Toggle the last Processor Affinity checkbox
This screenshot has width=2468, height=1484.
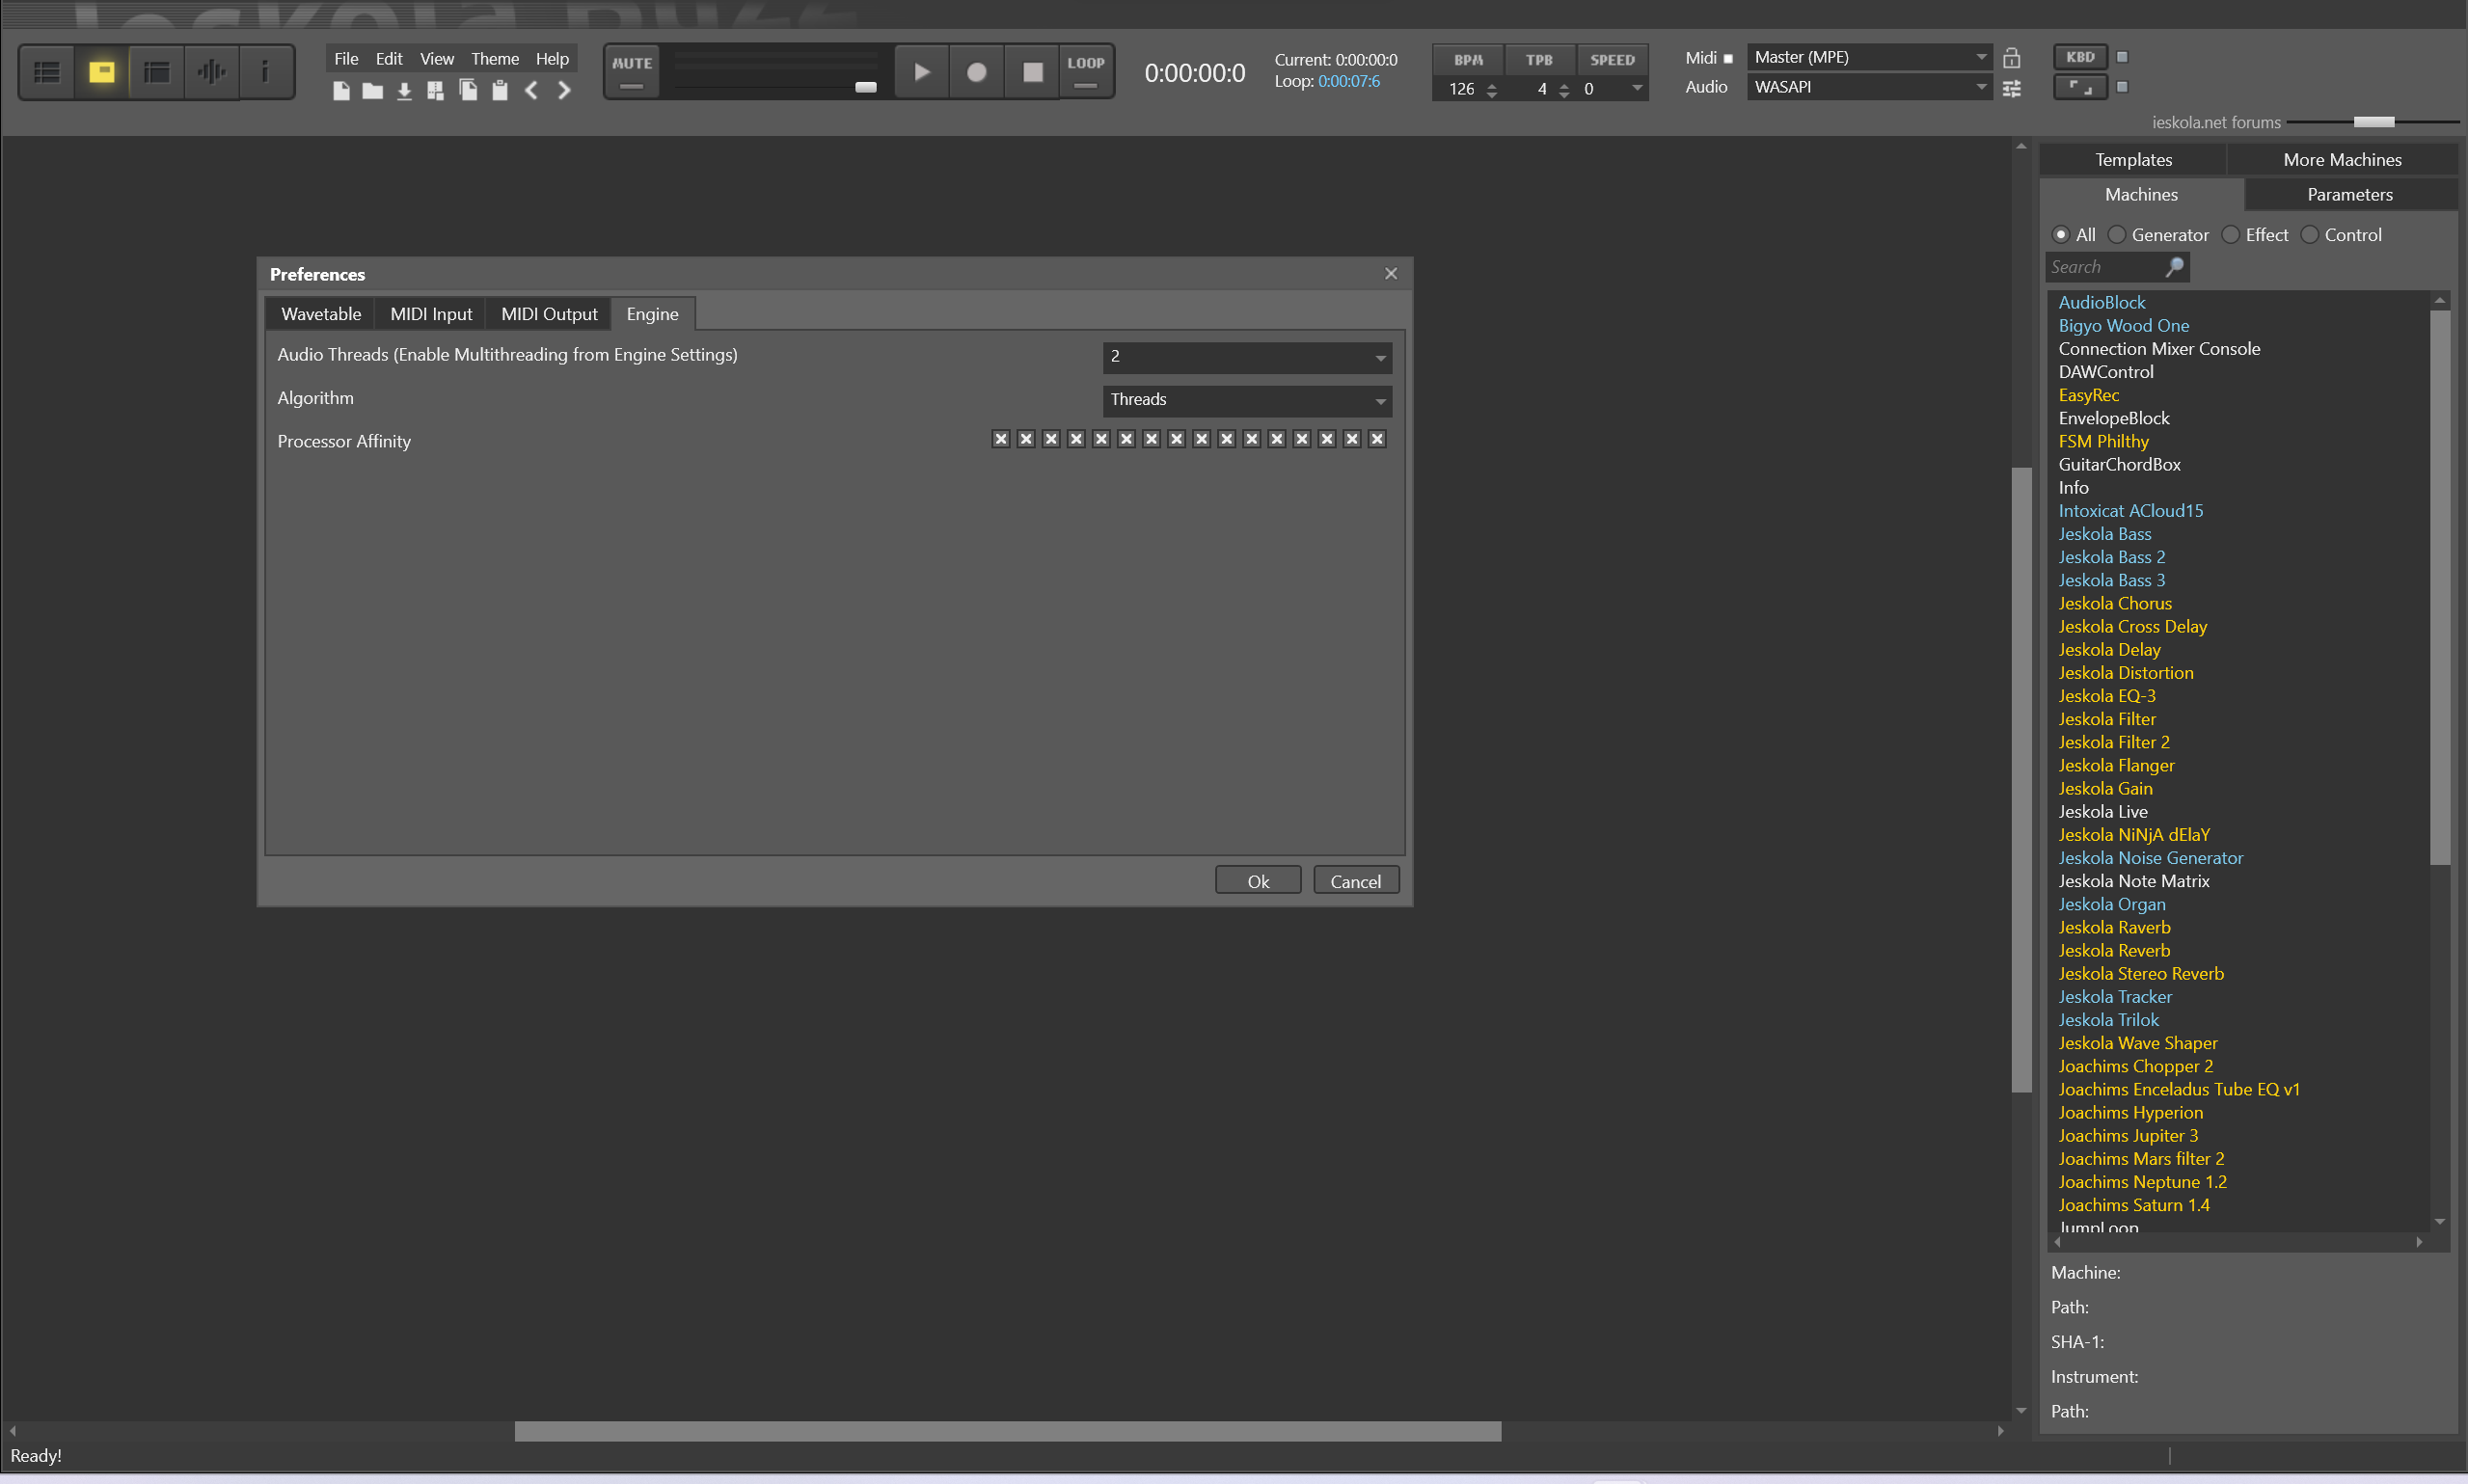(1377, 439)
